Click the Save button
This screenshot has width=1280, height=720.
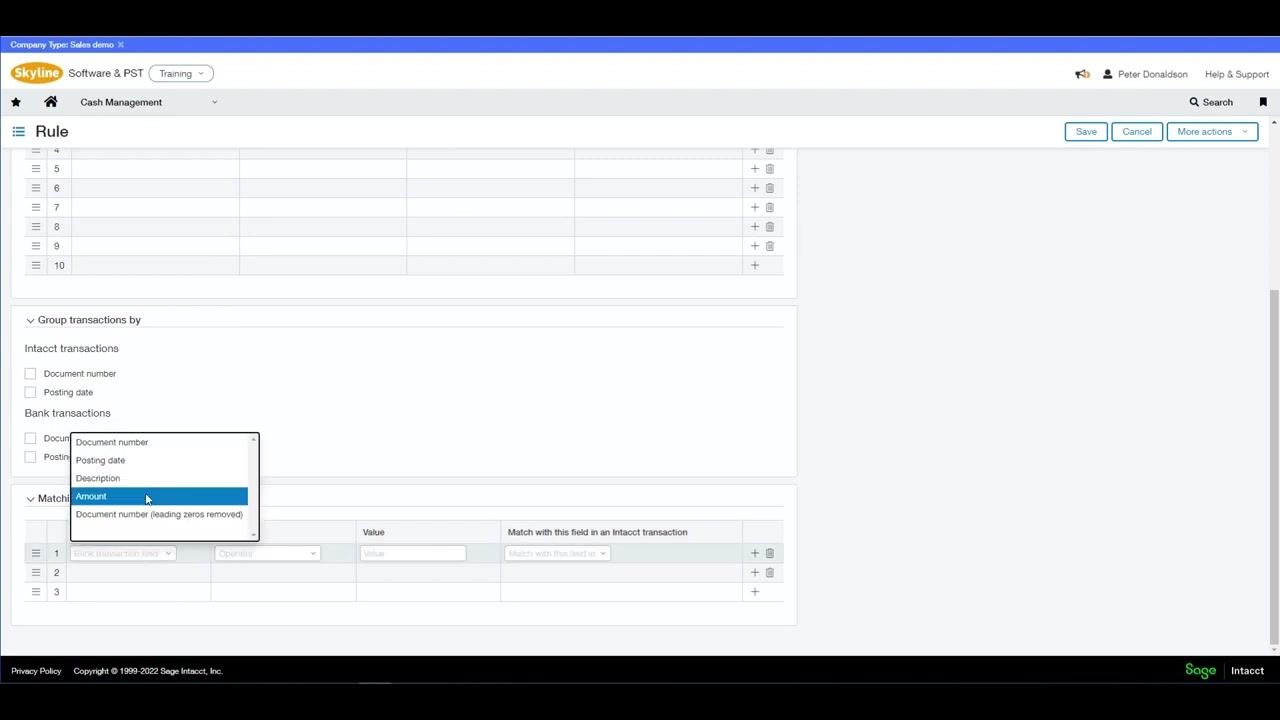tap(1086, 132)
